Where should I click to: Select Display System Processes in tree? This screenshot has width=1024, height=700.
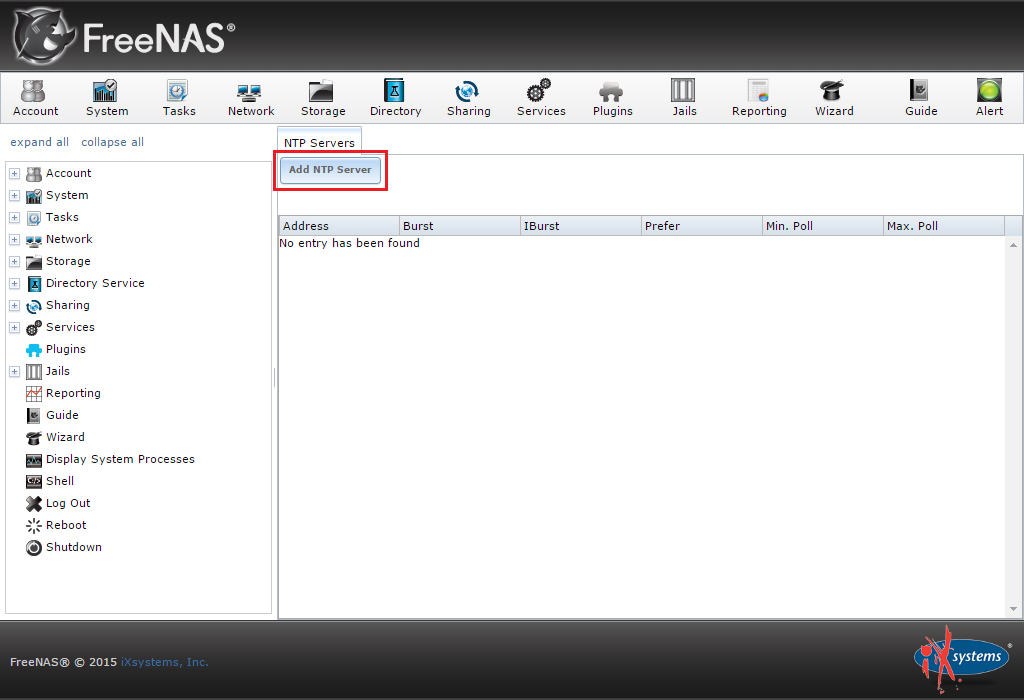click(120, 460)
